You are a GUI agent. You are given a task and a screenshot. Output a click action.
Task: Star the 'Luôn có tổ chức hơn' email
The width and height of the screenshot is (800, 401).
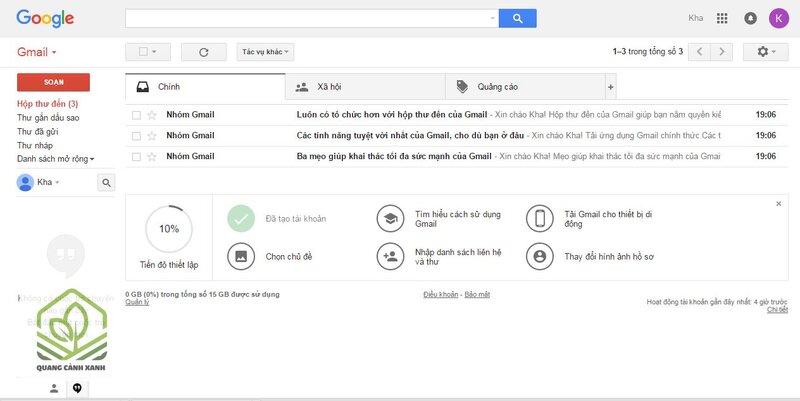152,115
